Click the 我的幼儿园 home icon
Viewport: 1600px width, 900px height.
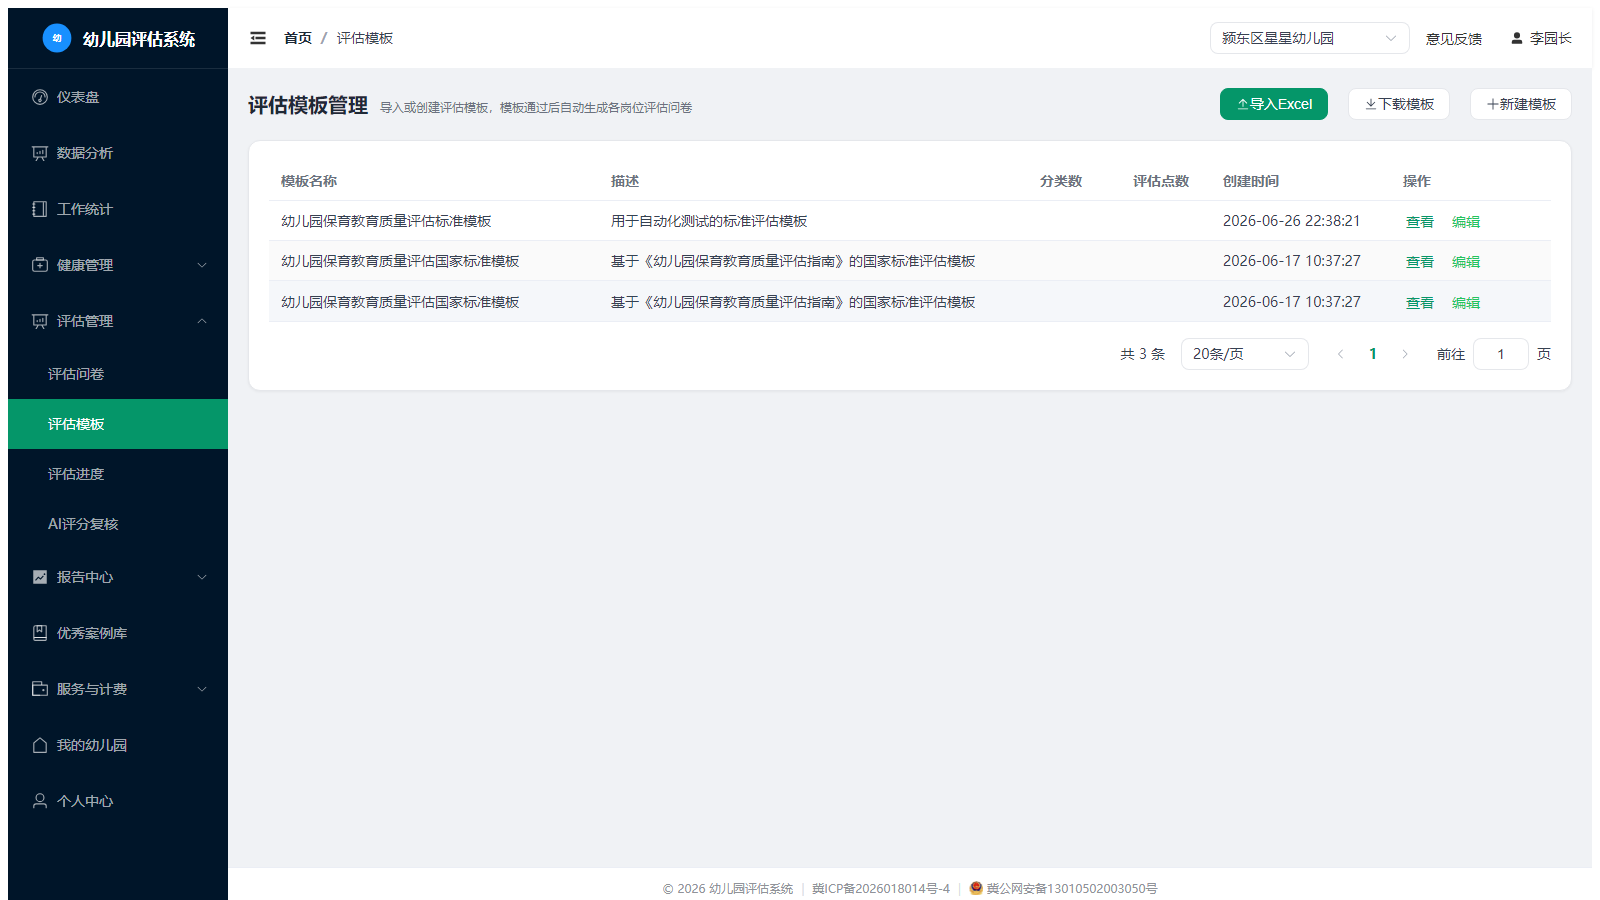coord(40,745)
